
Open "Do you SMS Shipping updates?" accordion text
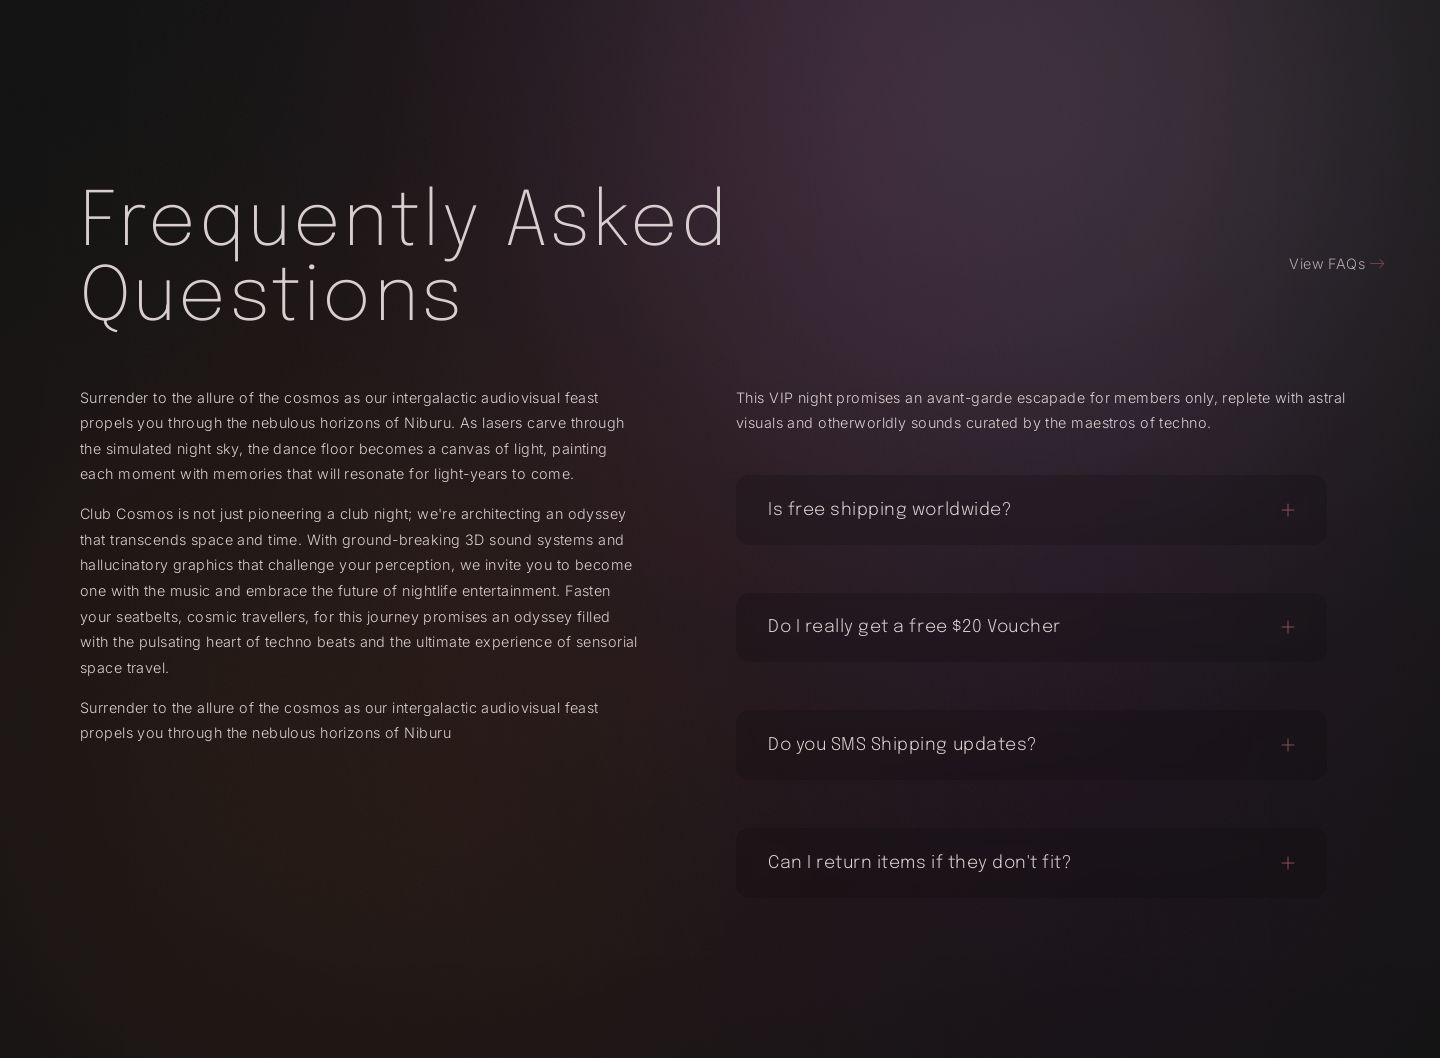pyautogui.click(x=901, y=745)
